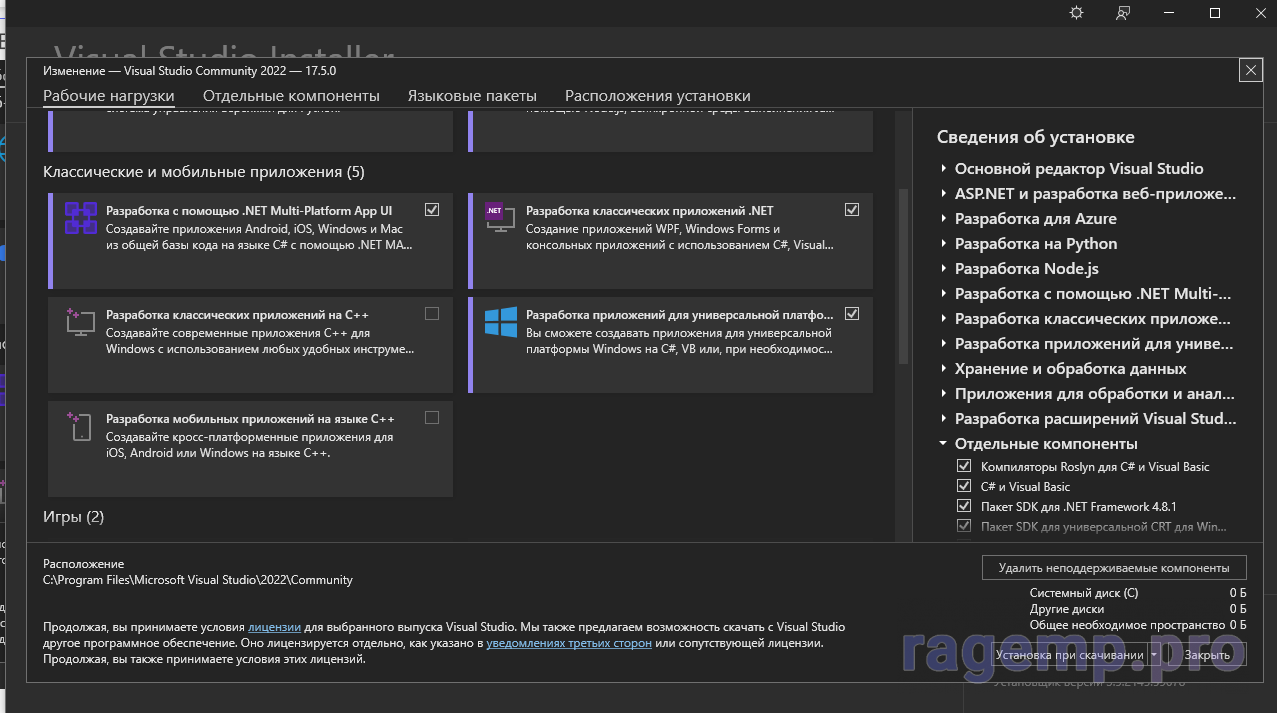
Task: Open the уведомлениях третьих сторон link
Action: coord(569,643)
